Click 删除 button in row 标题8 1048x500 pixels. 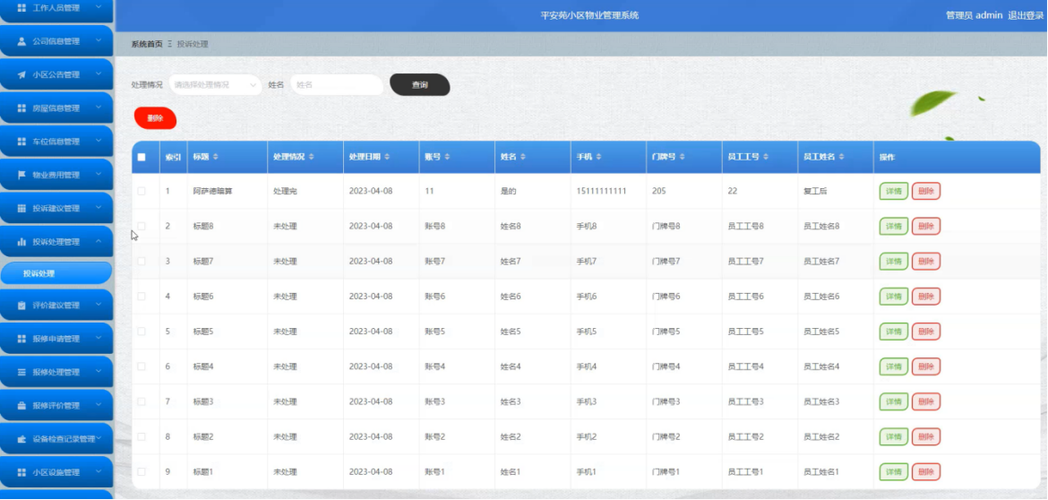tap(926, 226)
